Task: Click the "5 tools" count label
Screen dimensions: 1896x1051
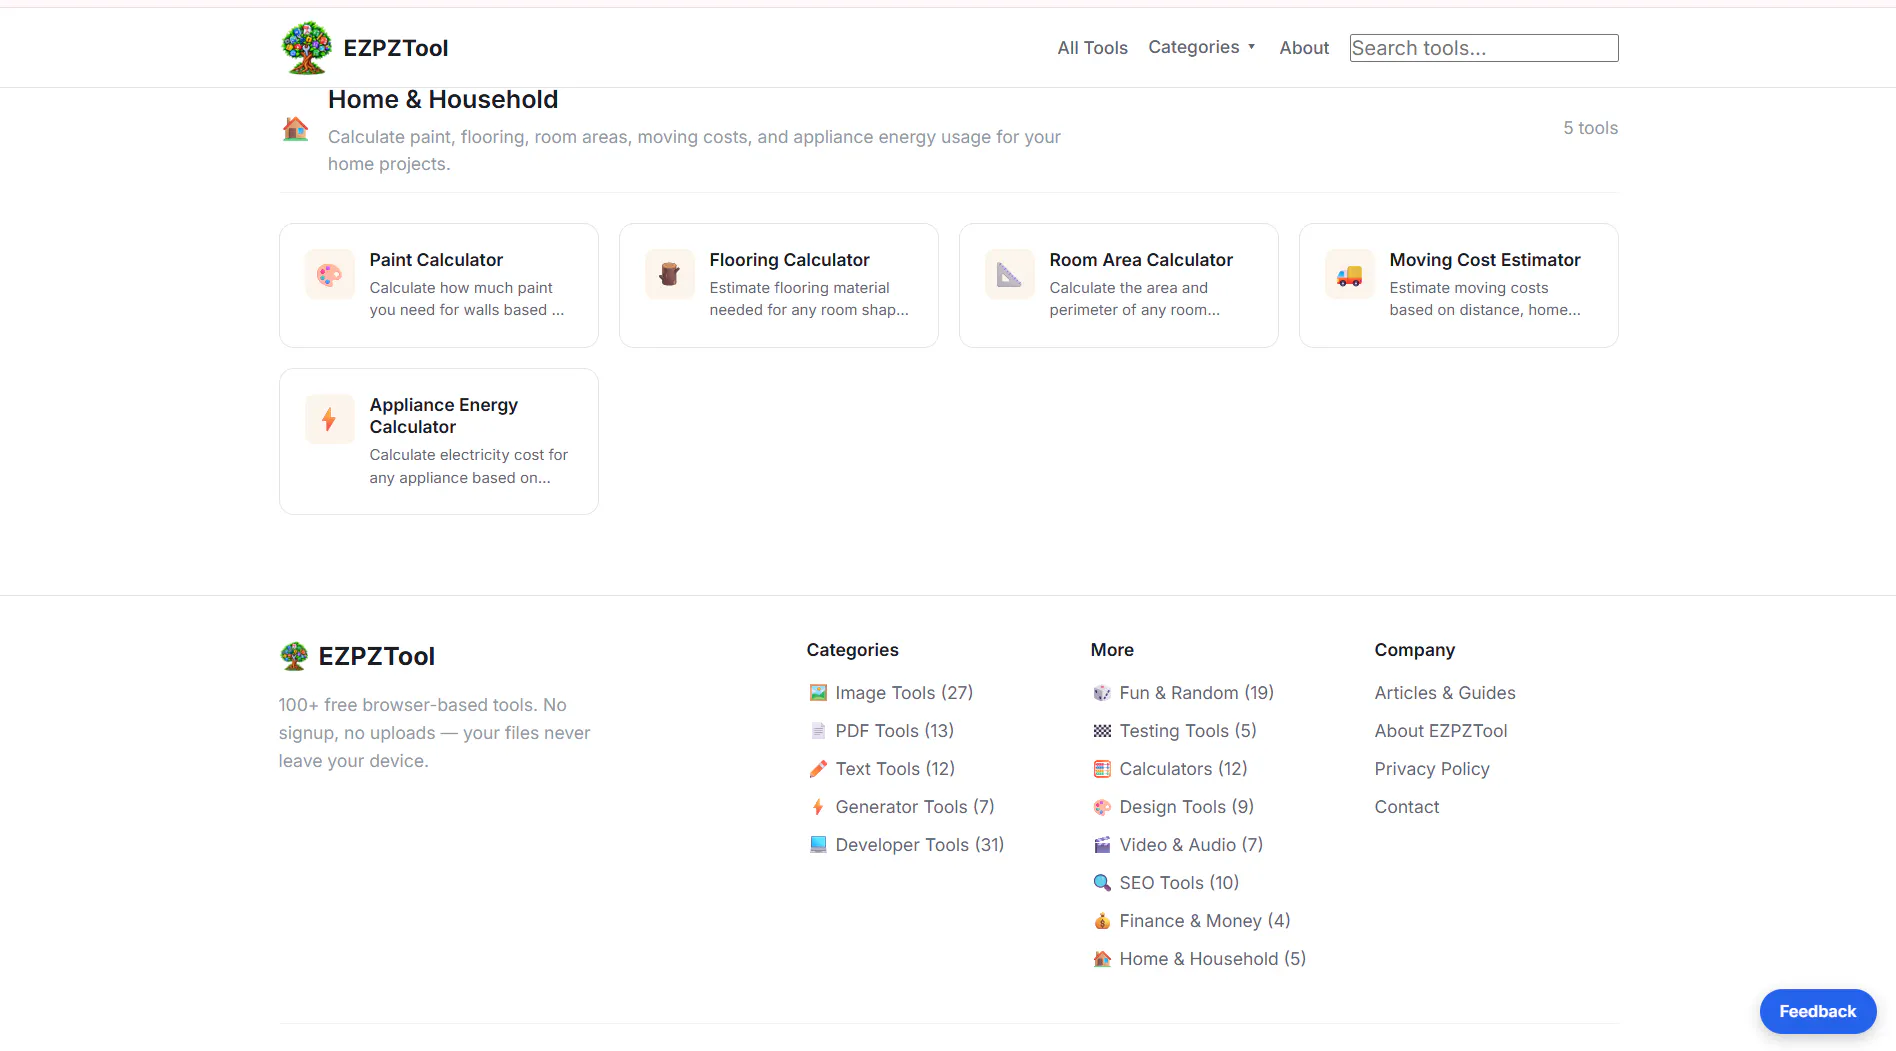Action: pyautogui.click(x=1590, y=128)
